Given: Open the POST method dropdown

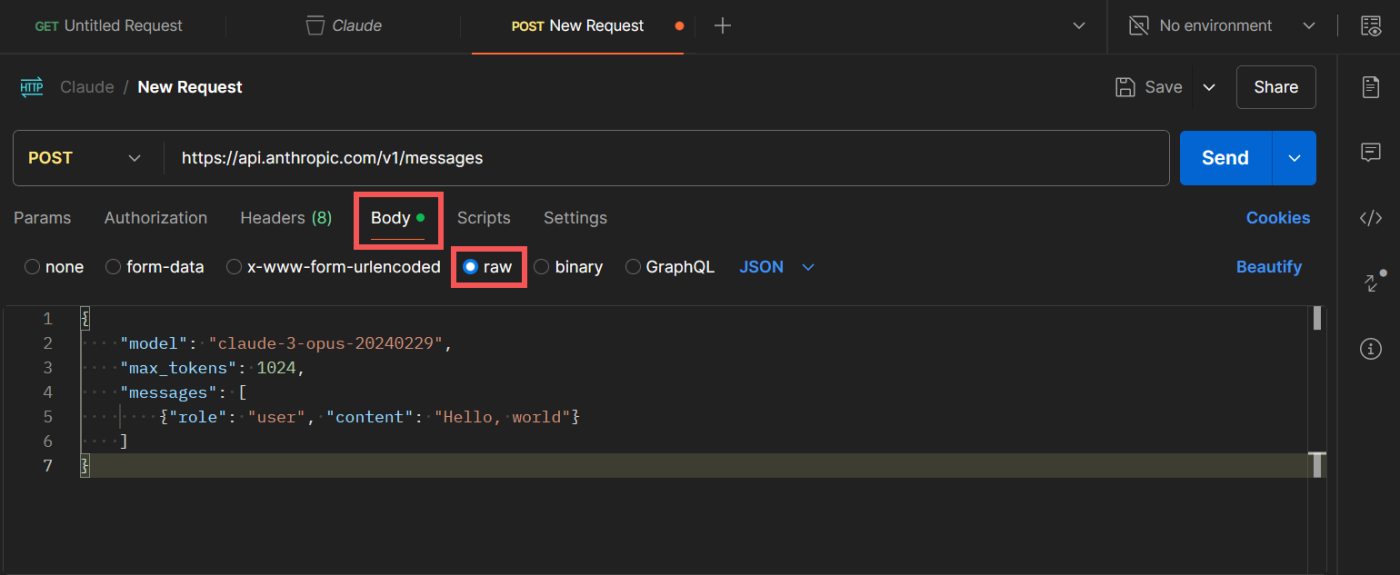Looking at the screenshot, I should [86, 158].
